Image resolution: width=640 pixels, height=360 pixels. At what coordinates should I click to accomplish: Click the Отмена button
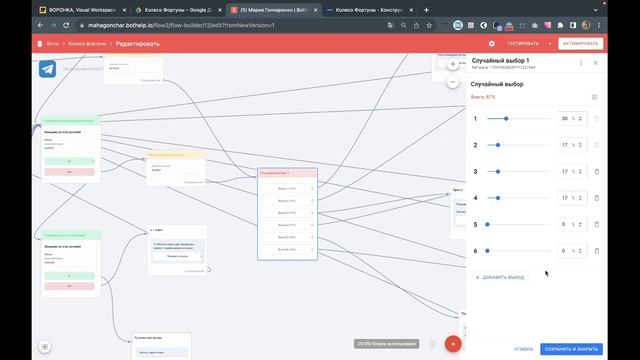coord(523,349)
